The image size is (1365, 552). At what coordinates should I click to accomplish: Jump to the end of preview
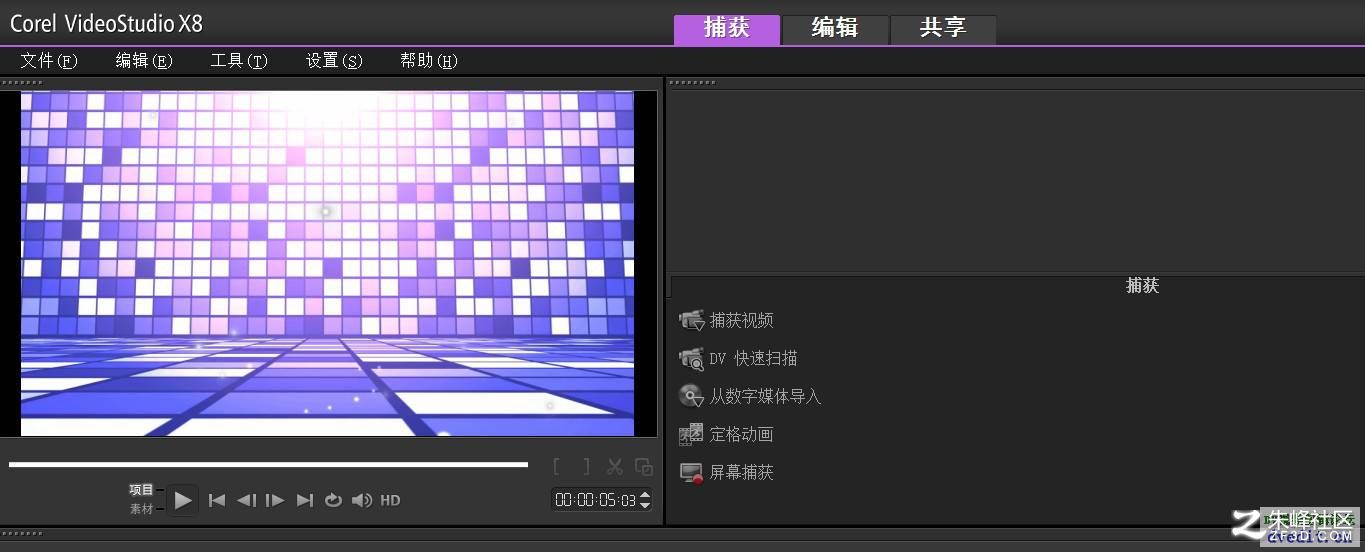click(x=305, y=500)
